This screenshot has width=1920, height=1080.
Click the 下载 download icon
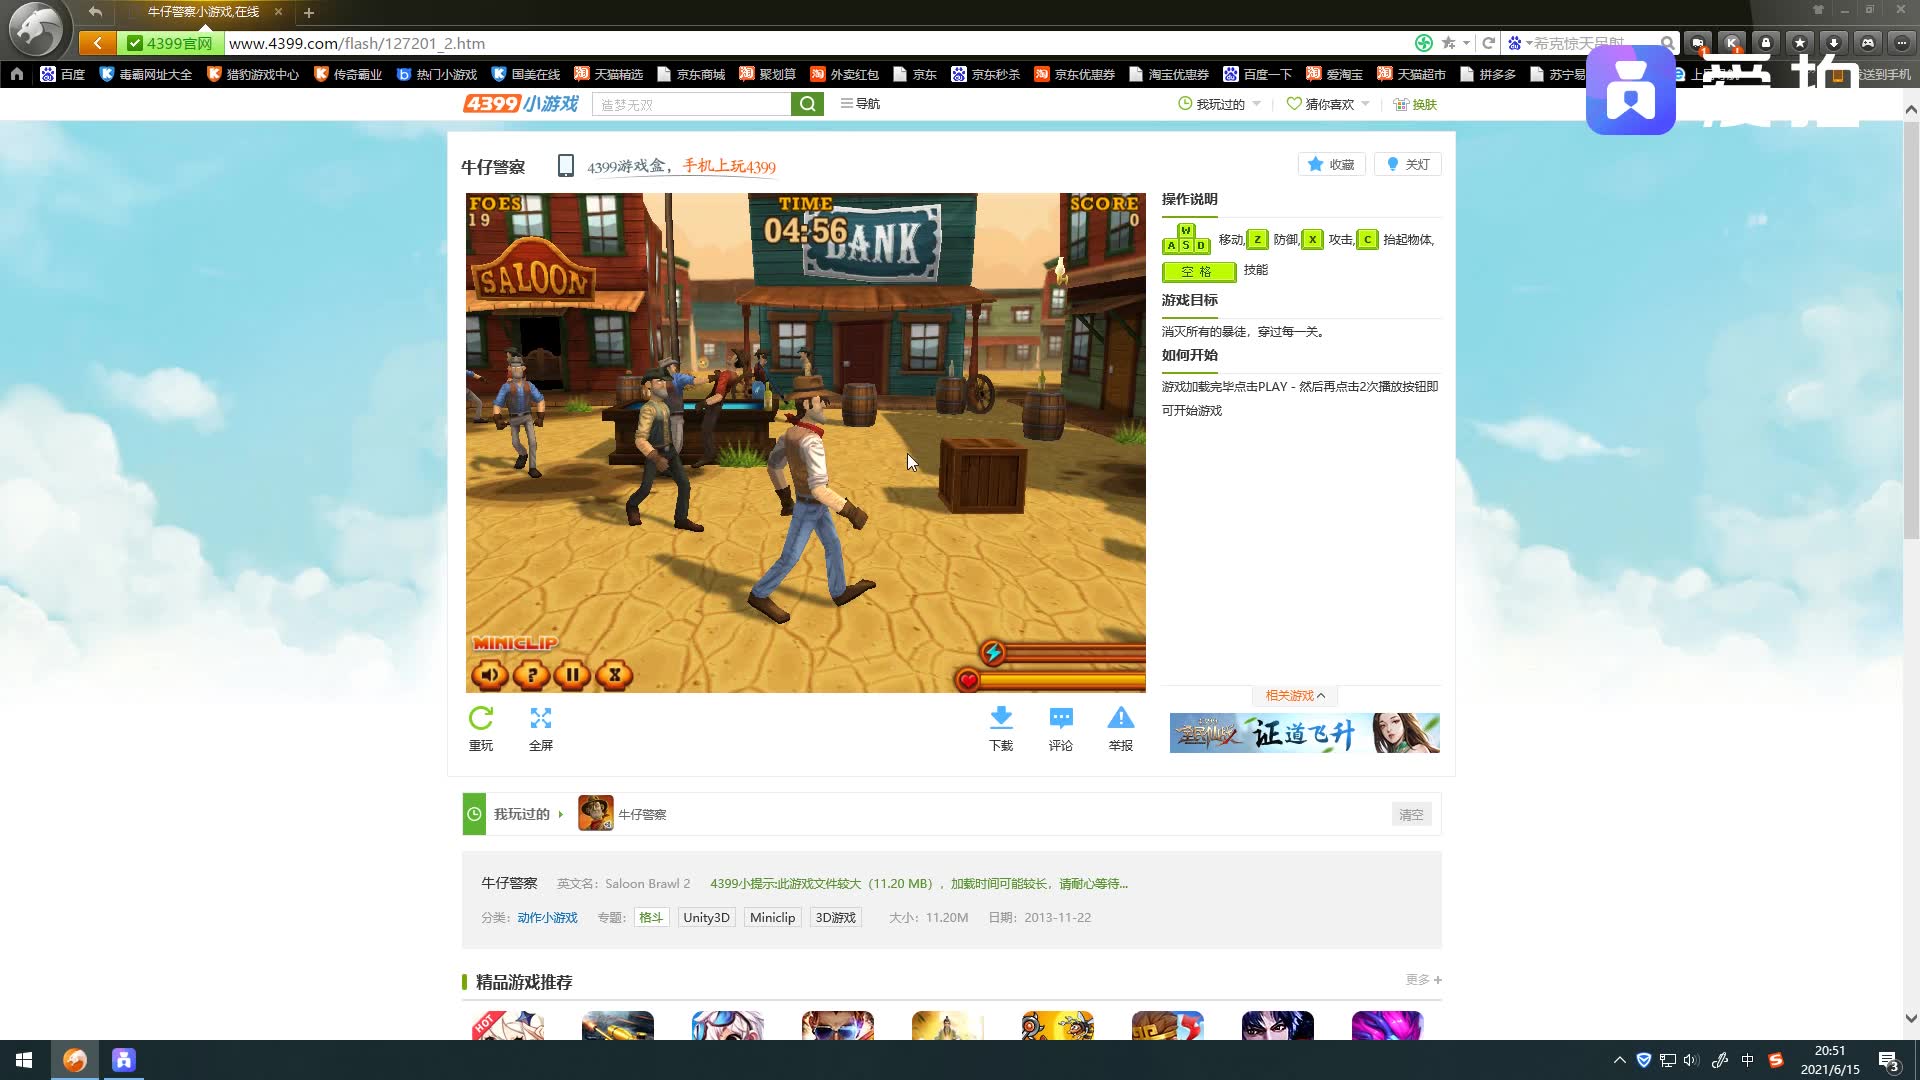(1001, 718)
